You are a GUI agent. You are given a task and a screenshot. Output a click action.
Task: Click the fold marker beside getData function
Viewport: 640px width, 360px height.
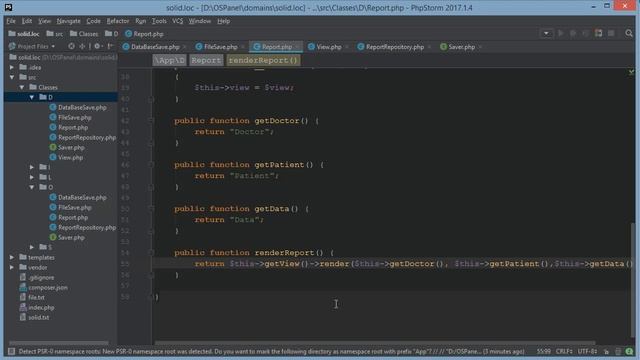[151, 209]
